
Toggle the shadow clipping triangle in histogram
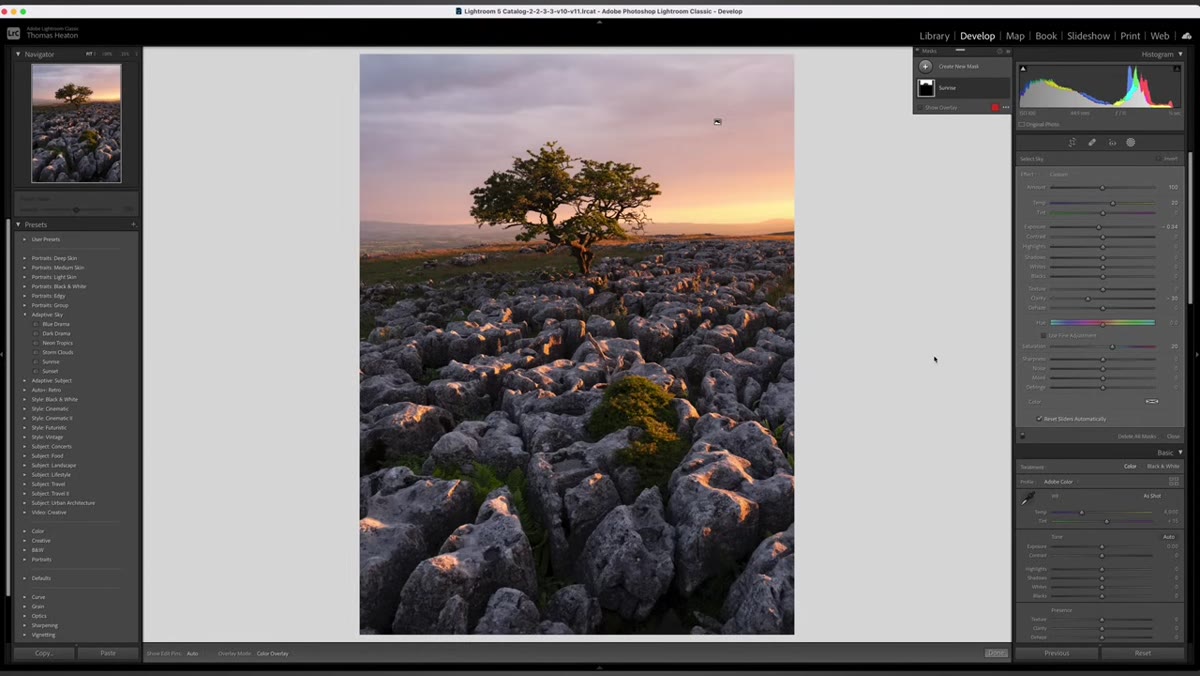pos(1022,67)
